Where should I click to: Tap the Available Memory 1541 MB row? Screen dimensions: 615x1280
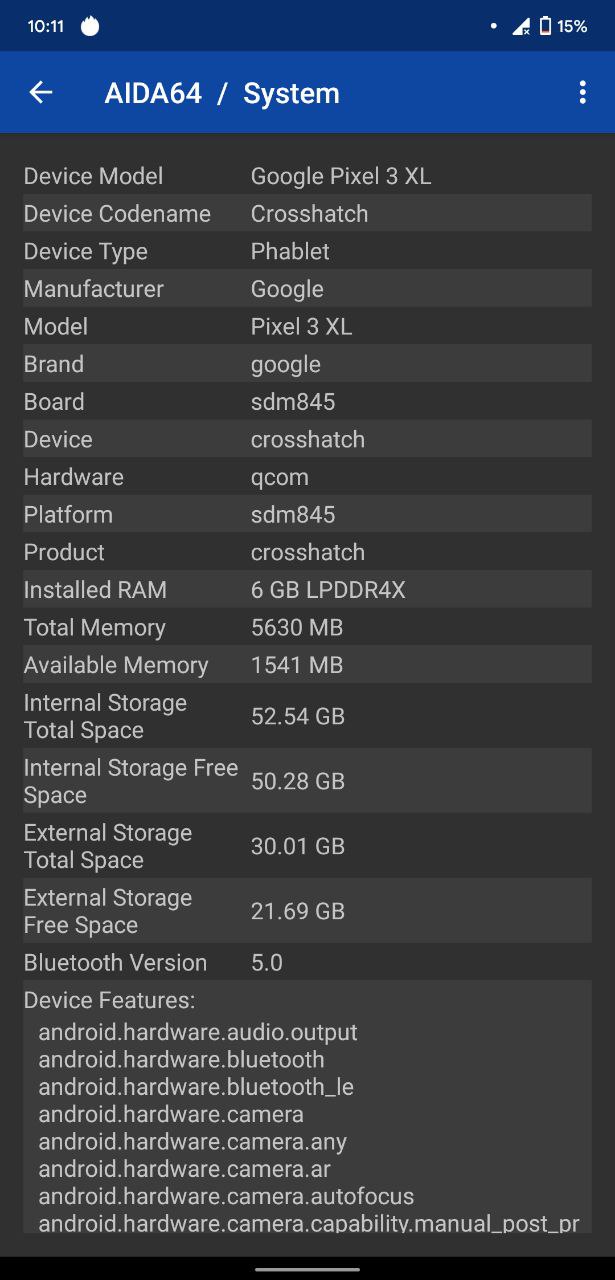(x=307, y=665)
